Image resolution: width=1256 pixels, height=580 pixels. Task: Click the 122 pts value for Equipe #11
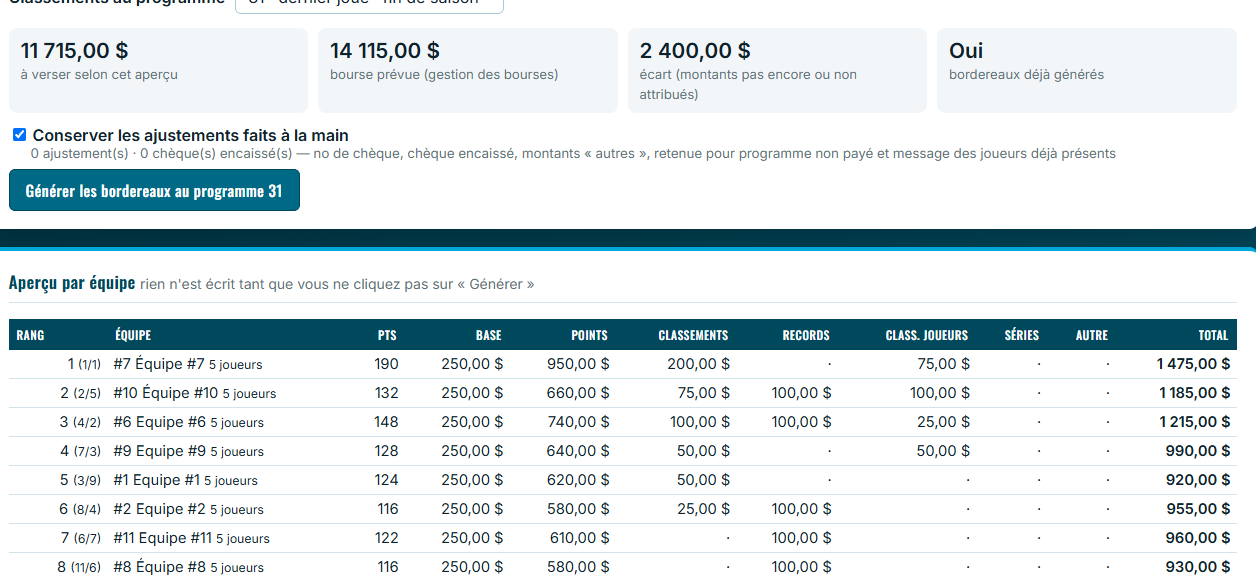point(386,538)
